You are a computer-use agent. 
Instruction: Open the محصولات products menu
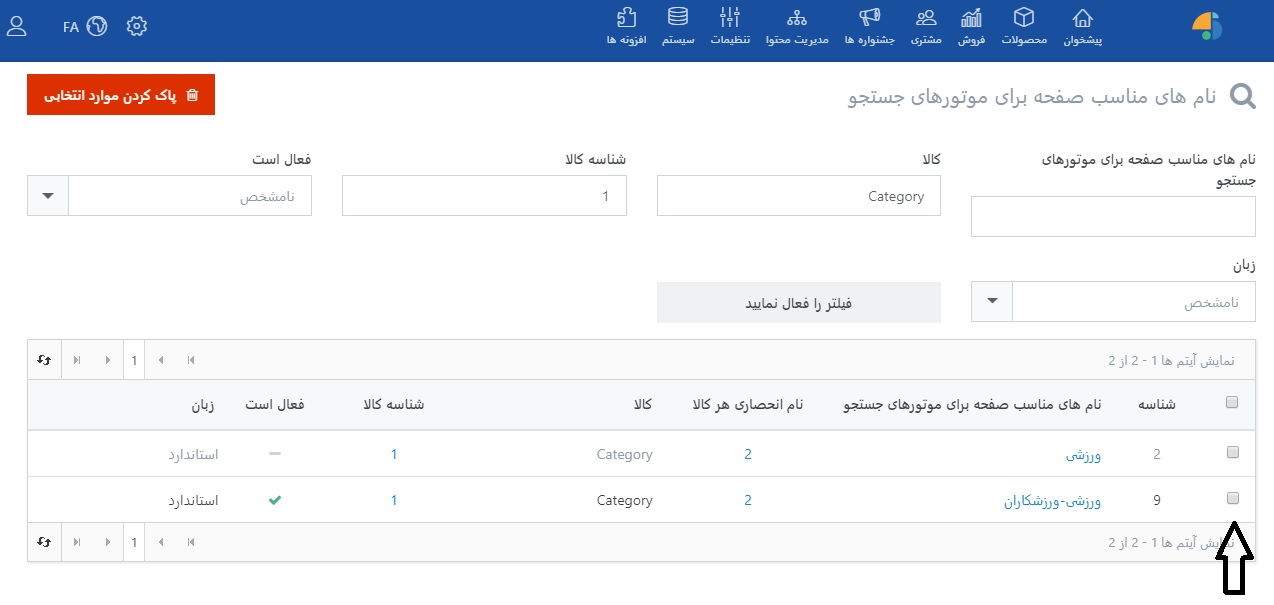(1024, 27)
